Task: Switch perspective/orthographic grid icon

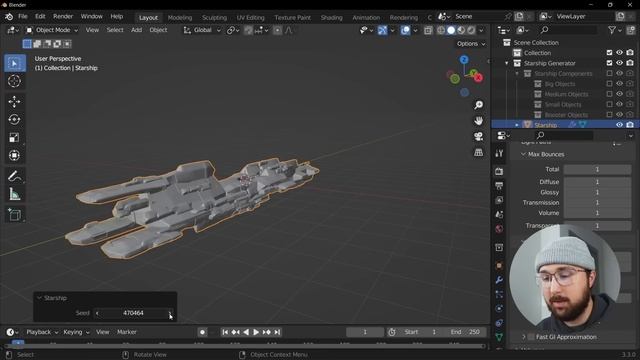Action: (x=478, y=152)
